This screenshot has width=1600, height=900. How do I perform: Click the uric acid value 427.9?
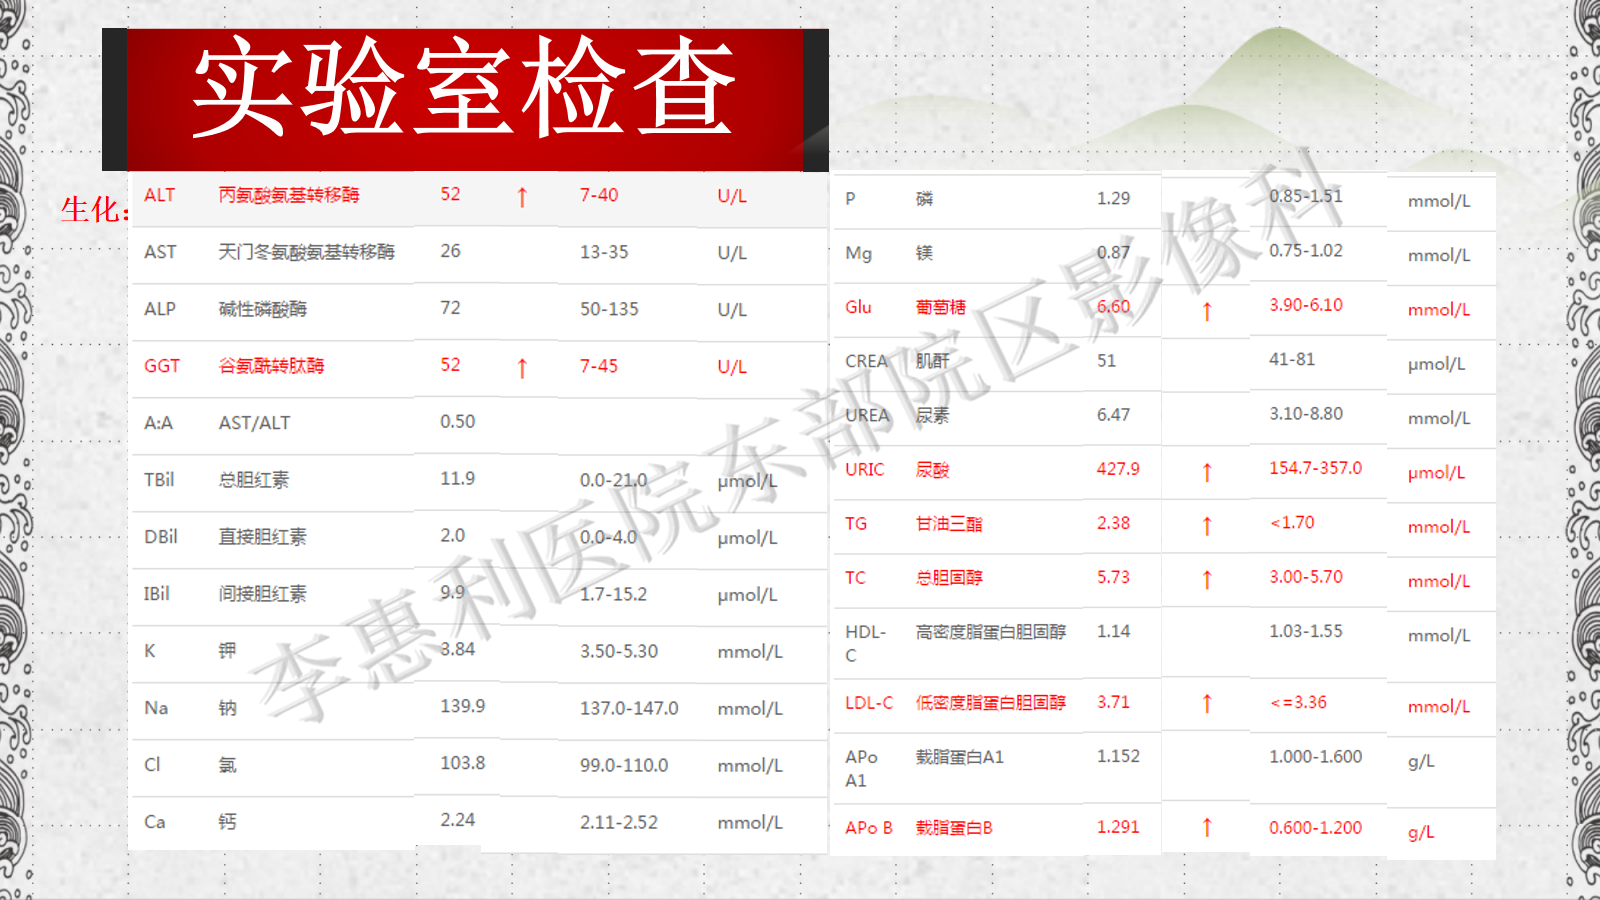(x=1118, y=469)
